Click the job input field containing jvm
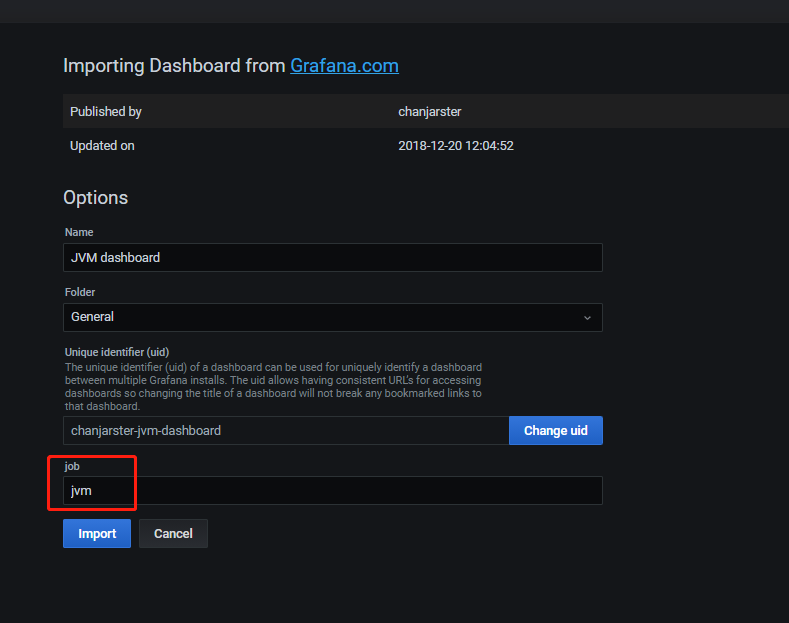This screenshot has width=789, height=623. [x=333, y=491]
